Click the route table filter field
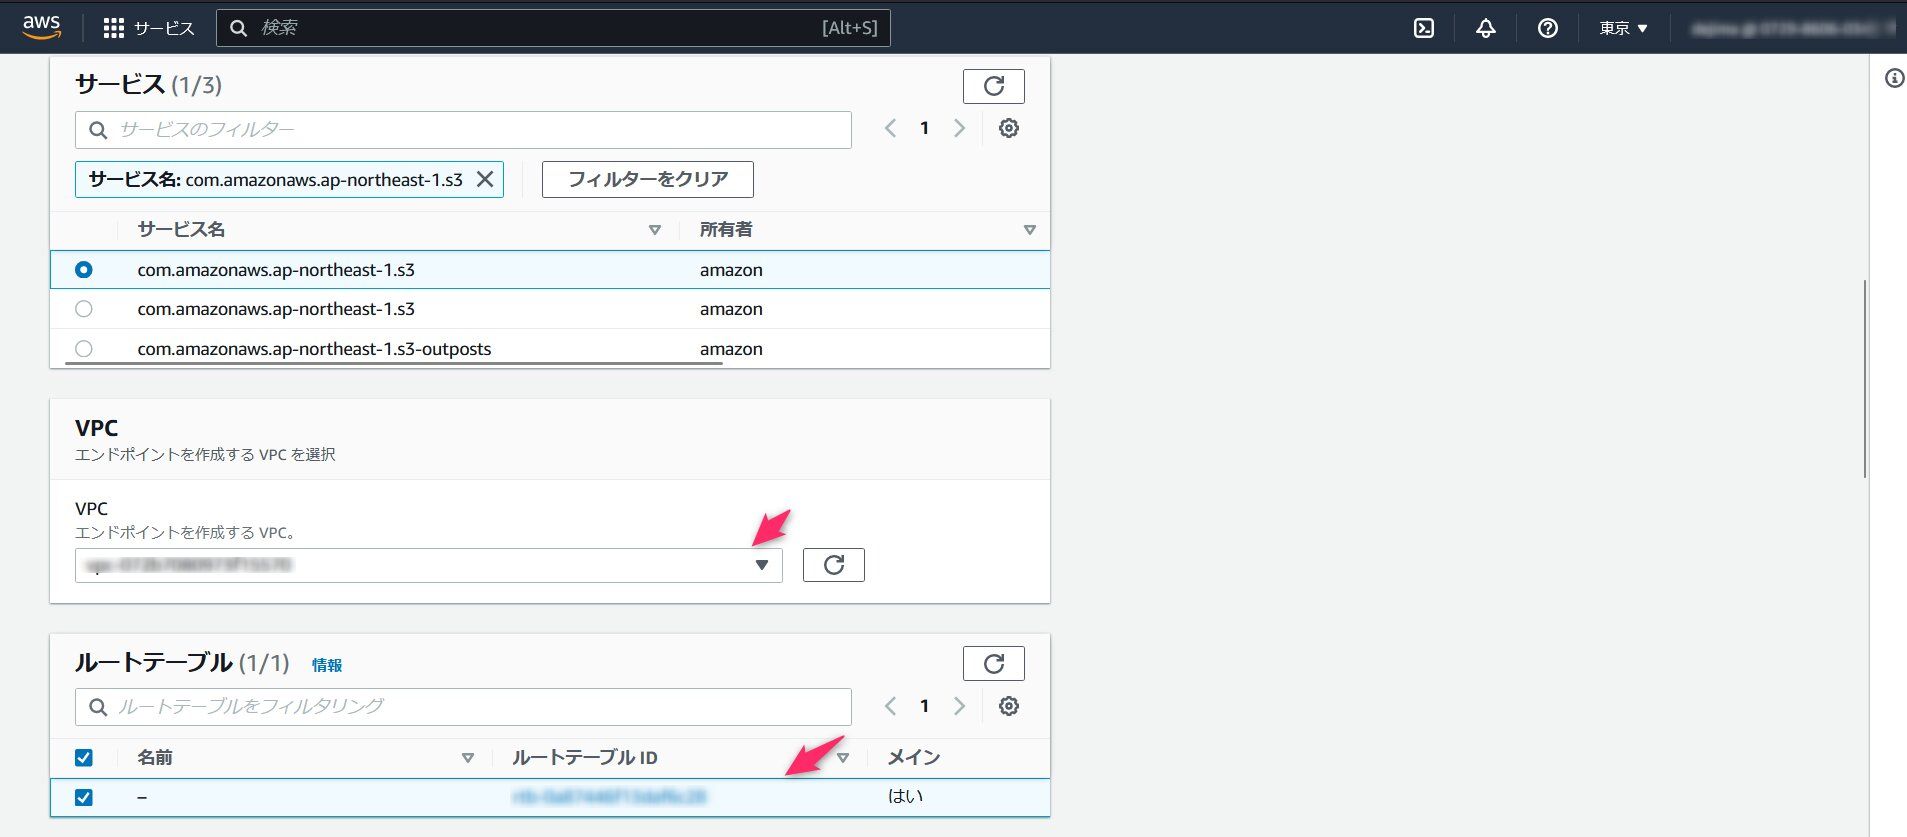1907x837 pixels. point(463,706)
